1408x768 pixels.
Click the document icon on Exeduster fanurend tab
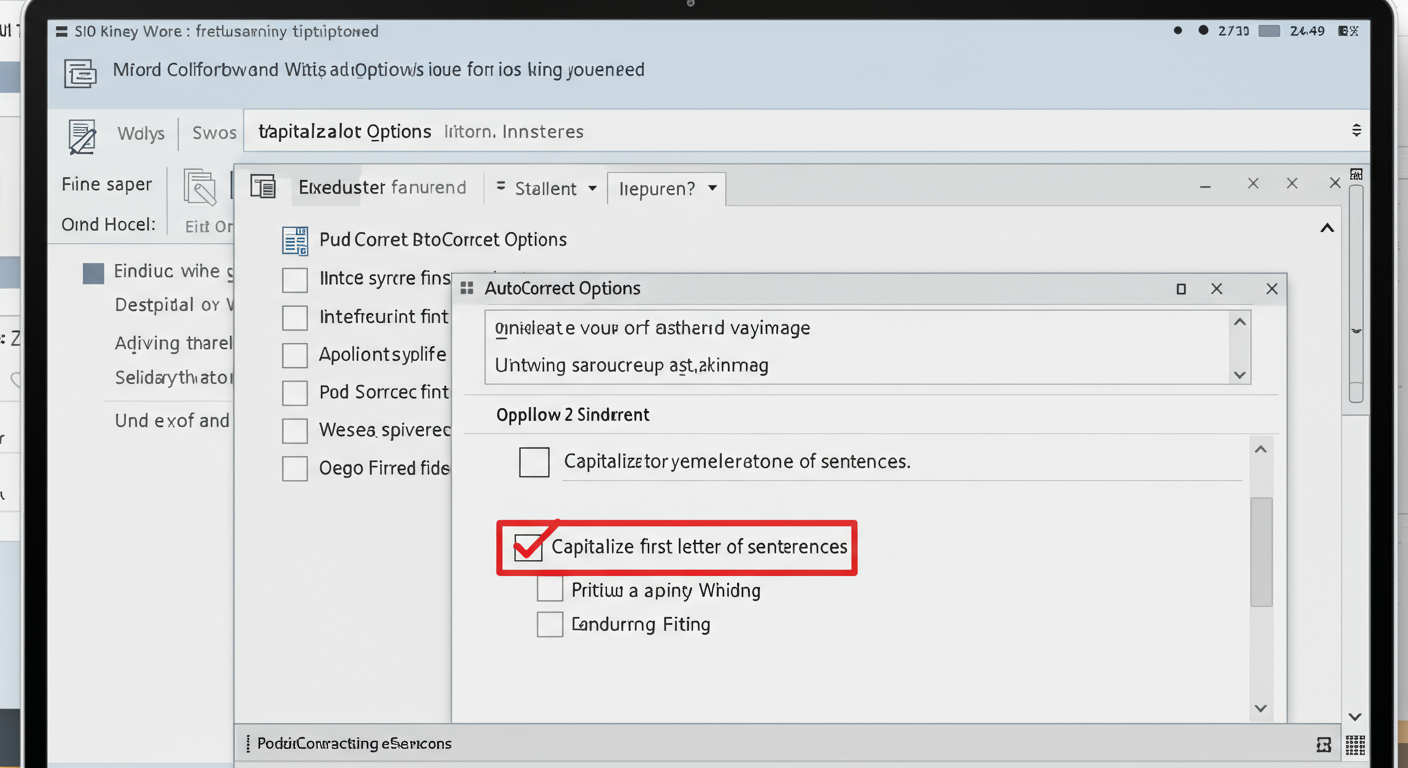263,187
